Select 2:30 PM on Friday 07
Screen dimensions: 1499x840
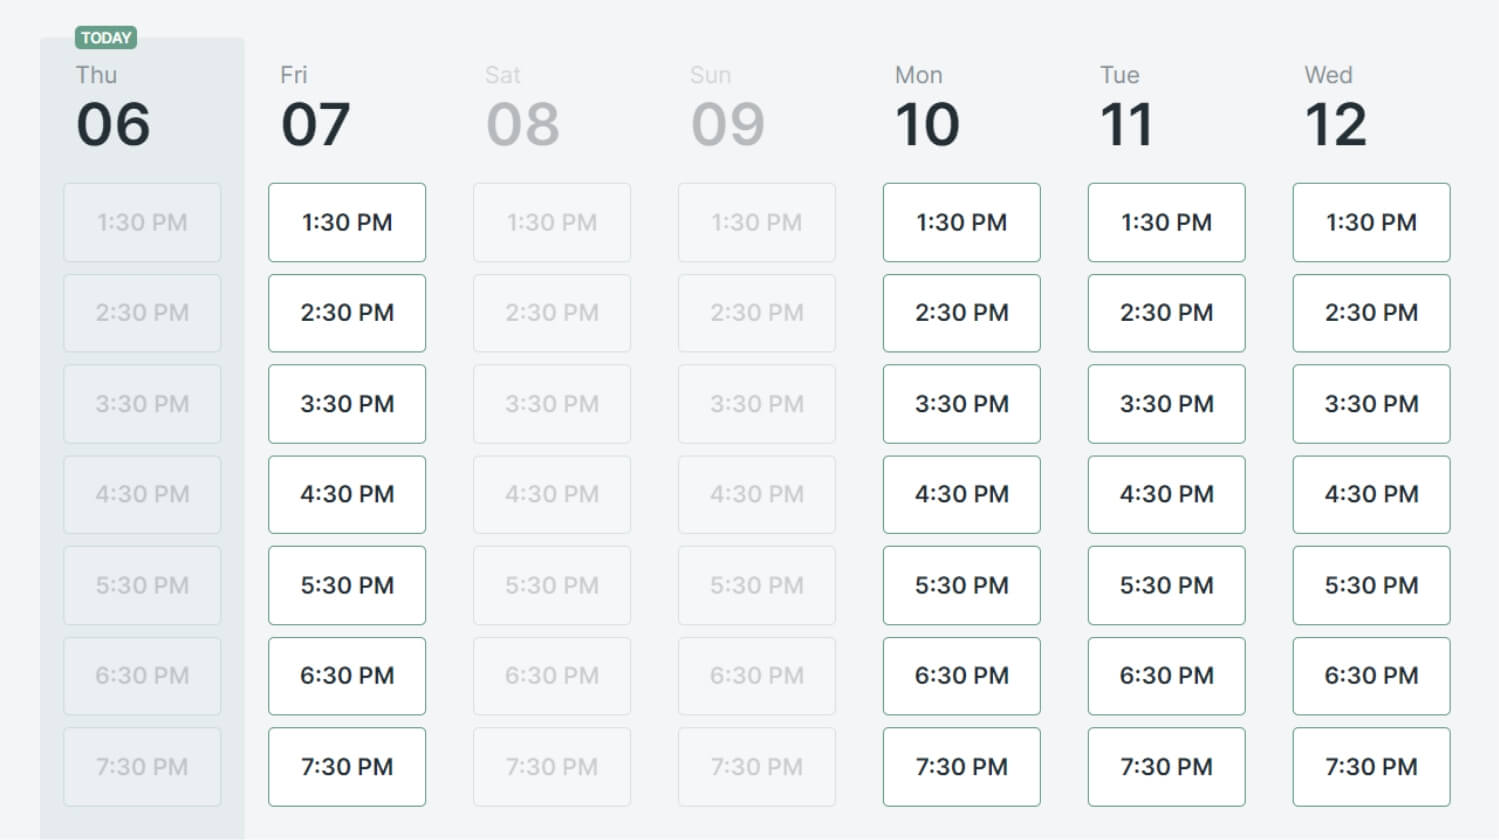347,313
